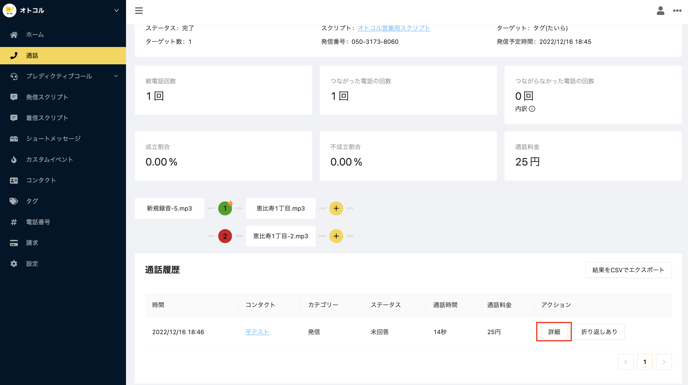Click the 総電話回数 1回 summary card
Viewport: 688px width, 385px height.
point(223,90)
